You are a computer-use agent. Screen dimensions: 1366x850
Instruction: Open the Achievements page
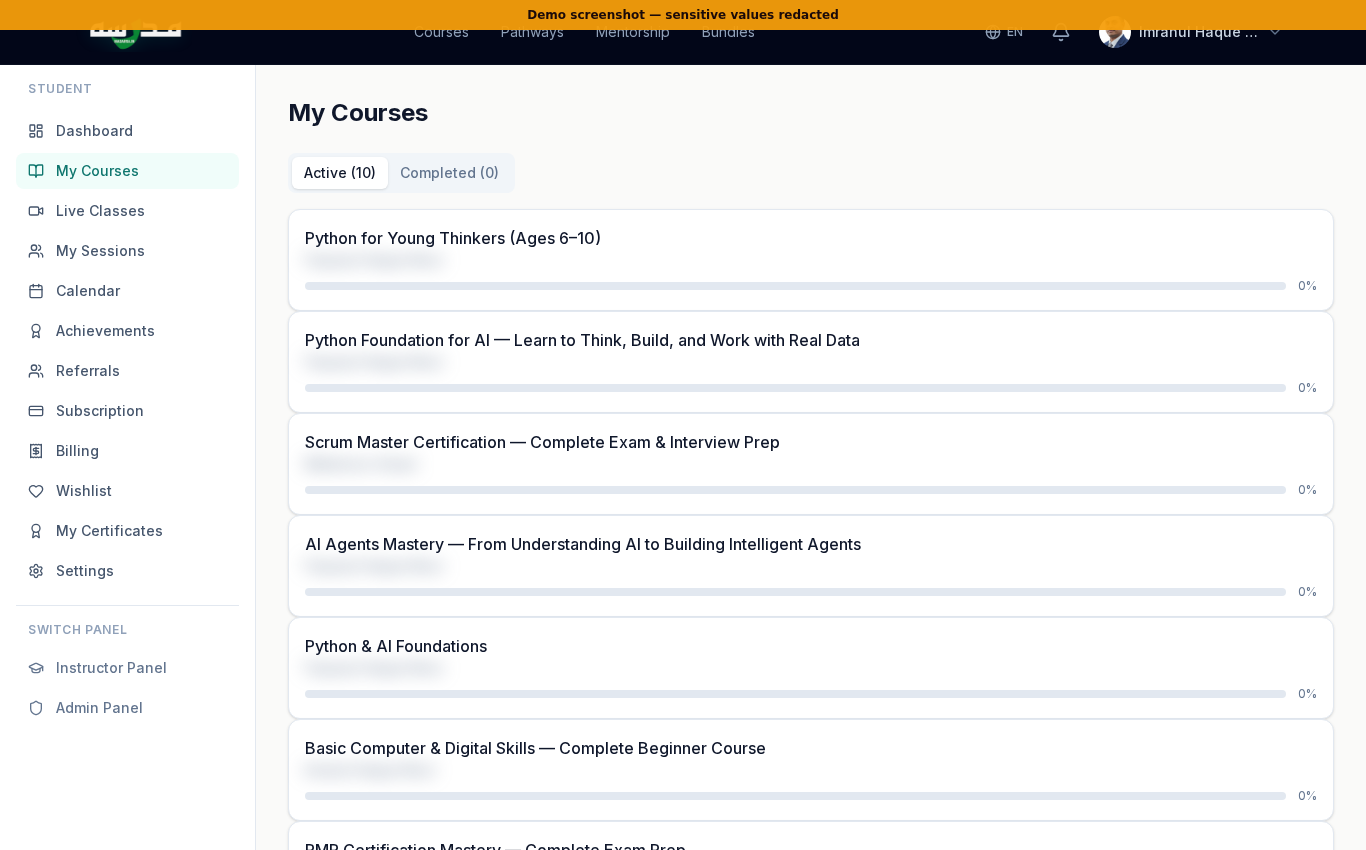pyautogui.click(x=127, y=331)
